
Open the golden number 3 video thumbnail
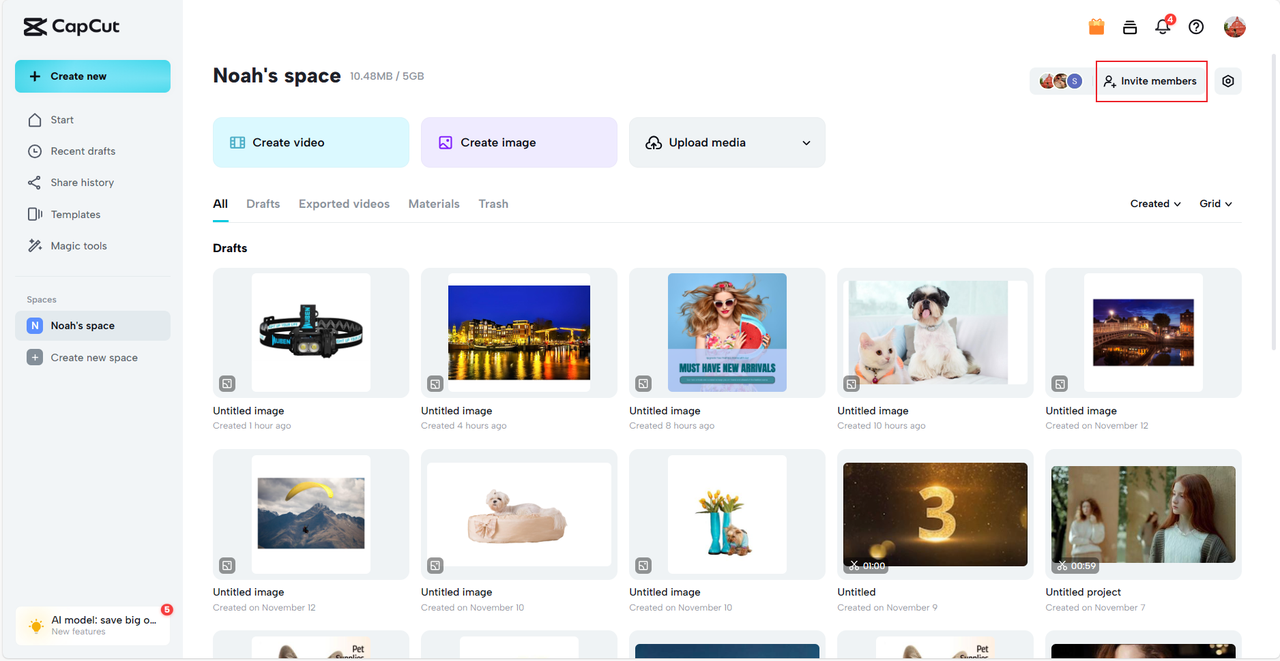(x=935, y=515)
